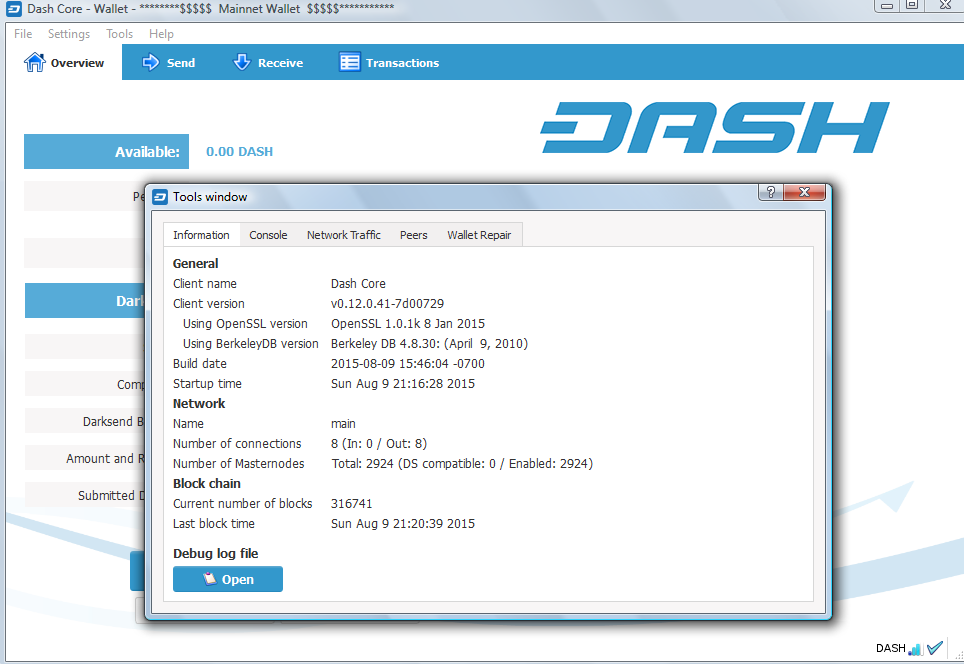Select the Wallet Repair tab
The image size is (964, 664).
click(479, 235)
